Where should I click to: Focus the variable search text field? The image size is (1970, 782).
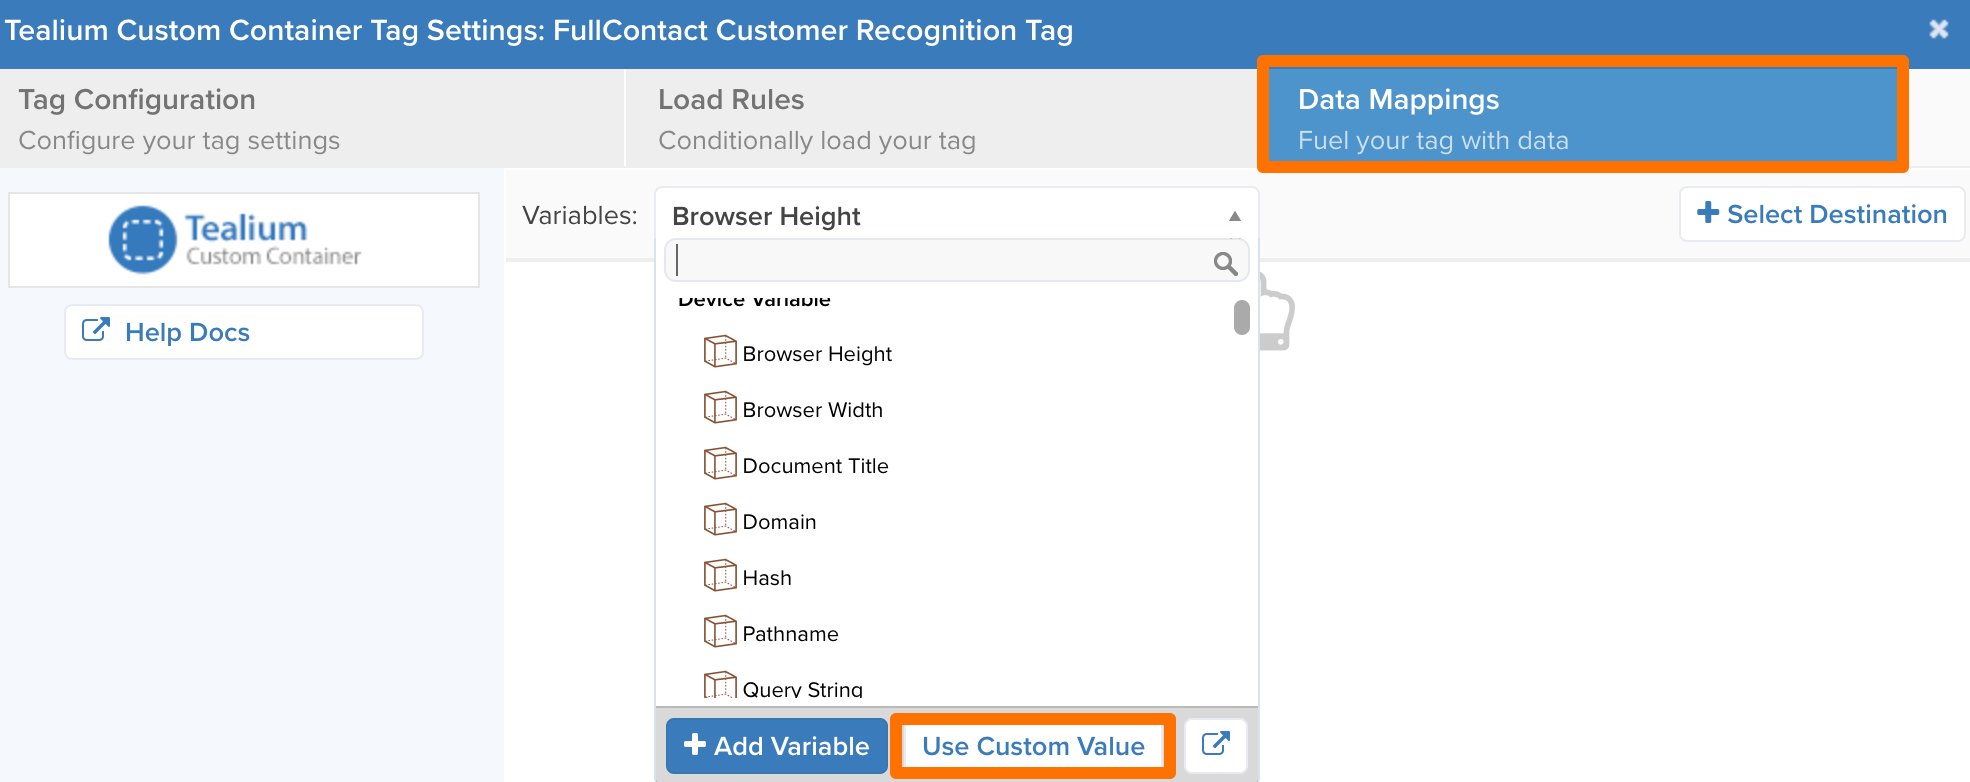point(940,261)
